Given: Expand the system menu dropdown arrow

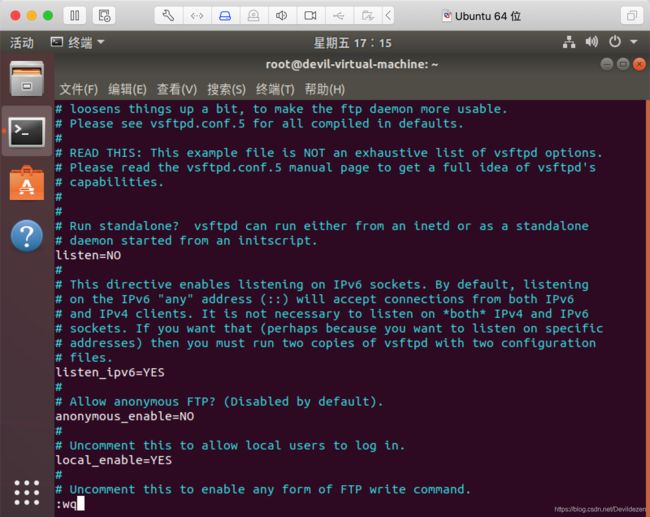Looking at the screenshot, I should [x=633, y=42].
